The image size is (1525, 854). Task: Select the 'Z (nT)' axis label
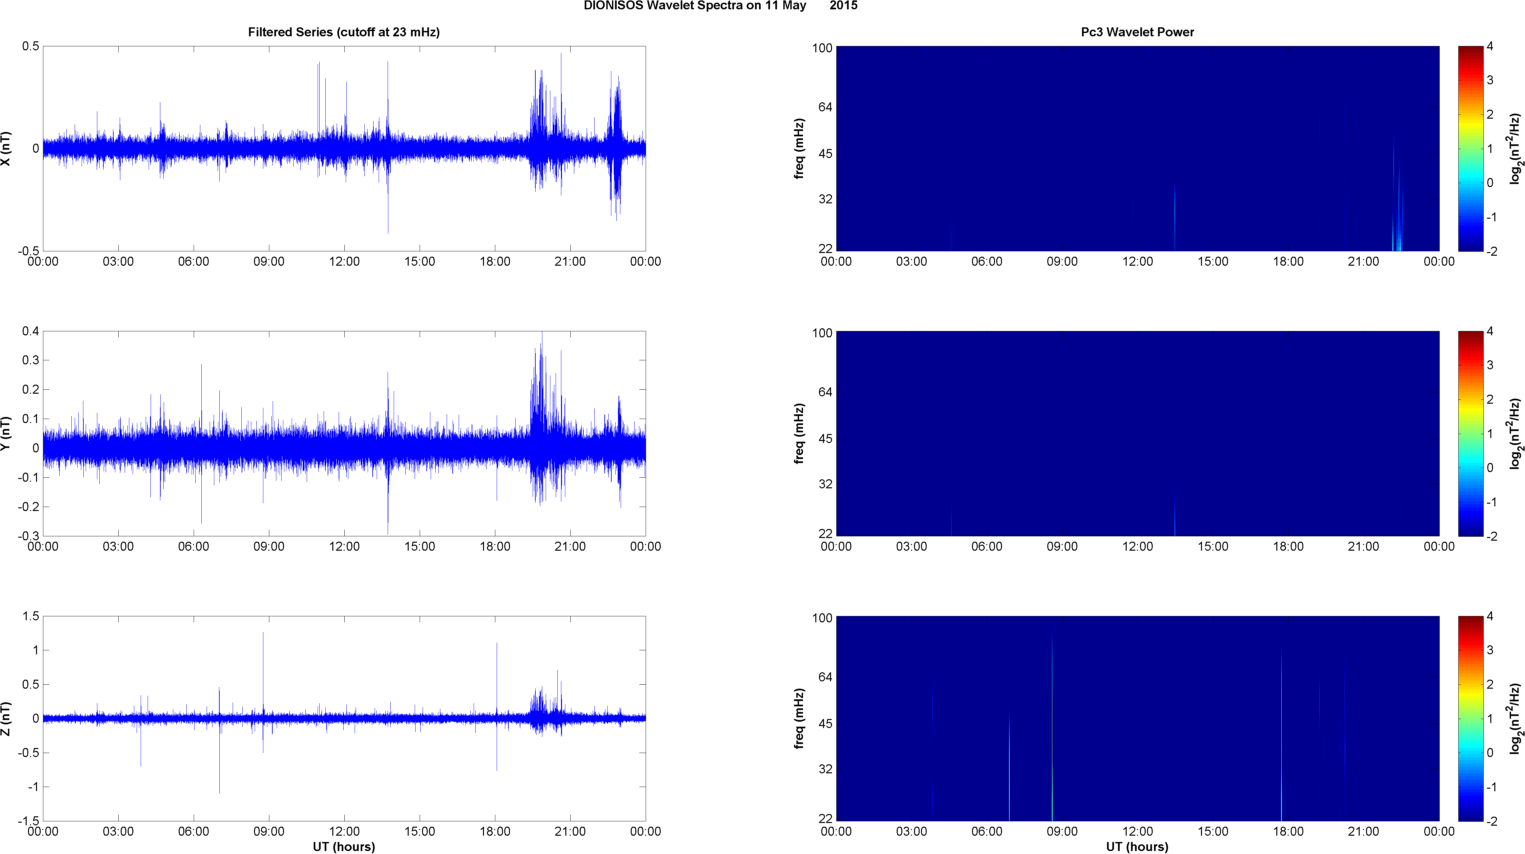click(x=7, y=718)
